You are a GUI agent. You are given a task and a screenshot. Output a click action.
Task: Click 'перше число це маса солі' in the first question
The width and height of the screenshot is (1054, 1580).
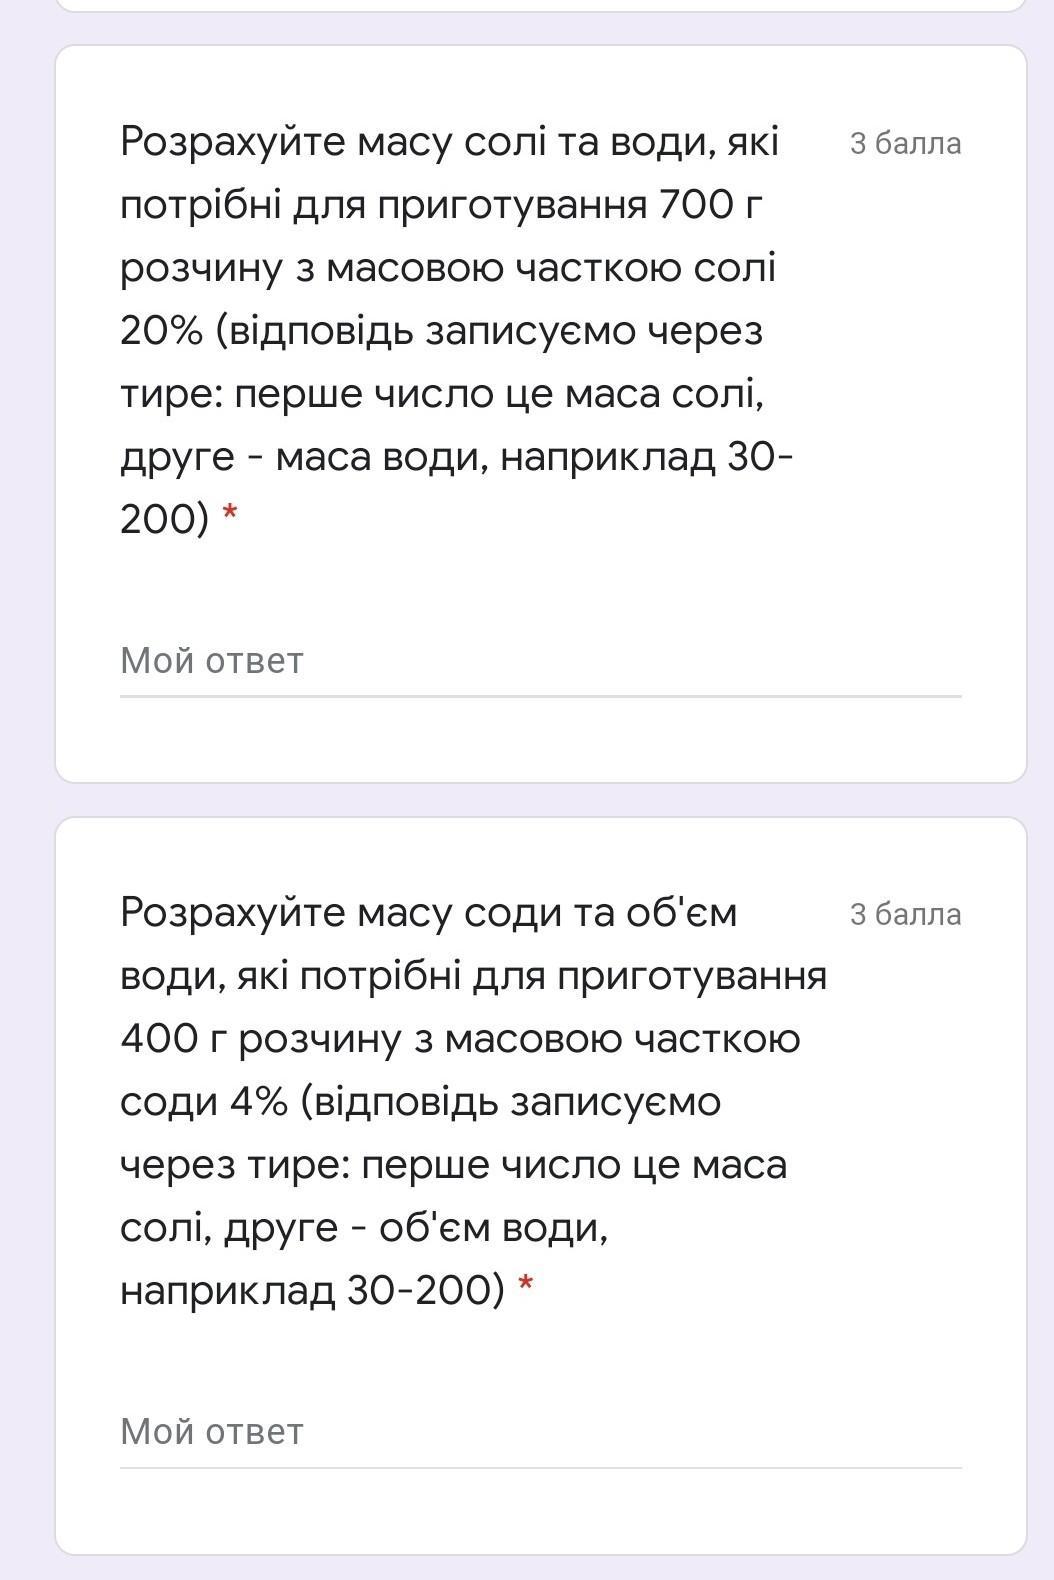coord(499,395)
